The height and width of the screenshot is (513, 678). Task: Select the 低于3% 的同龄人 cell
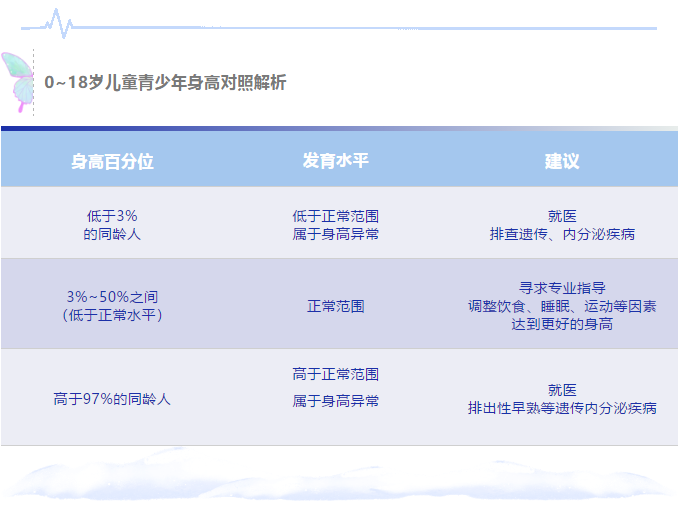coord(112,224)
